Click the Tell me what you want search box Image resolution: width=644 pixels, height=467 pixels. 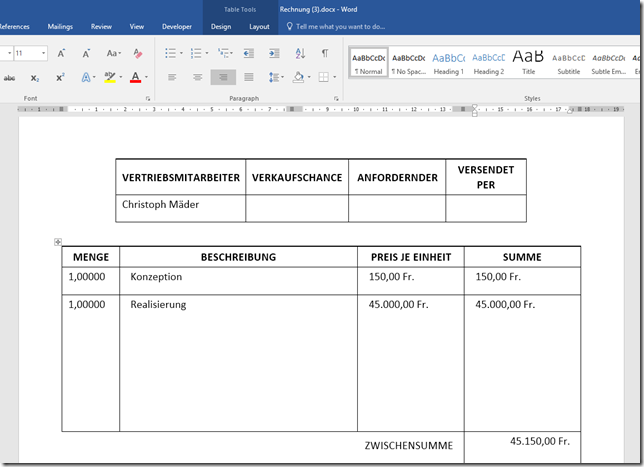point(340,27)
